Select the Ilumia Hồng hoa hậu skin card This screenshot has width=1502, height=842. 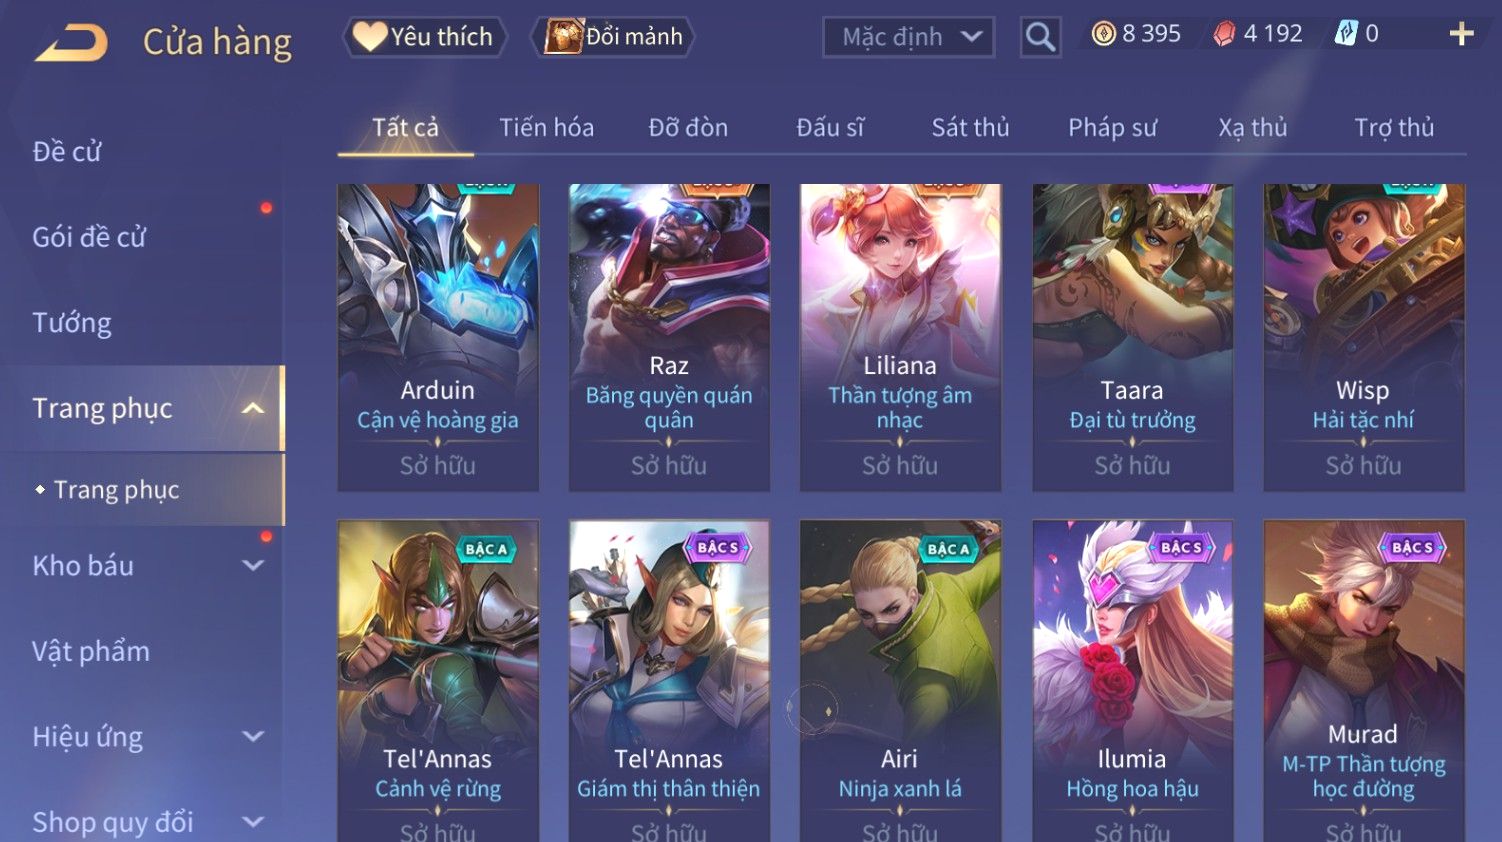[1132, 680]
